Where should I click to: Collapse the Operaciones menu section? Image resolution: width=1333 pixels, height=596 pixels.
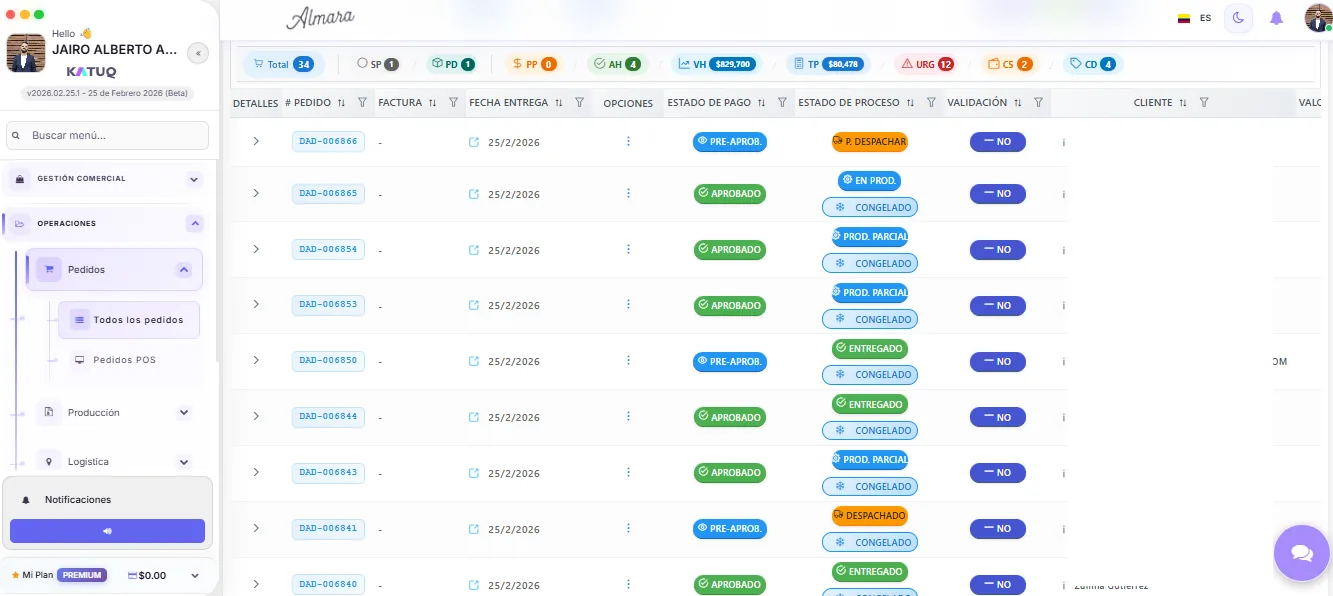tap(194, 224)
